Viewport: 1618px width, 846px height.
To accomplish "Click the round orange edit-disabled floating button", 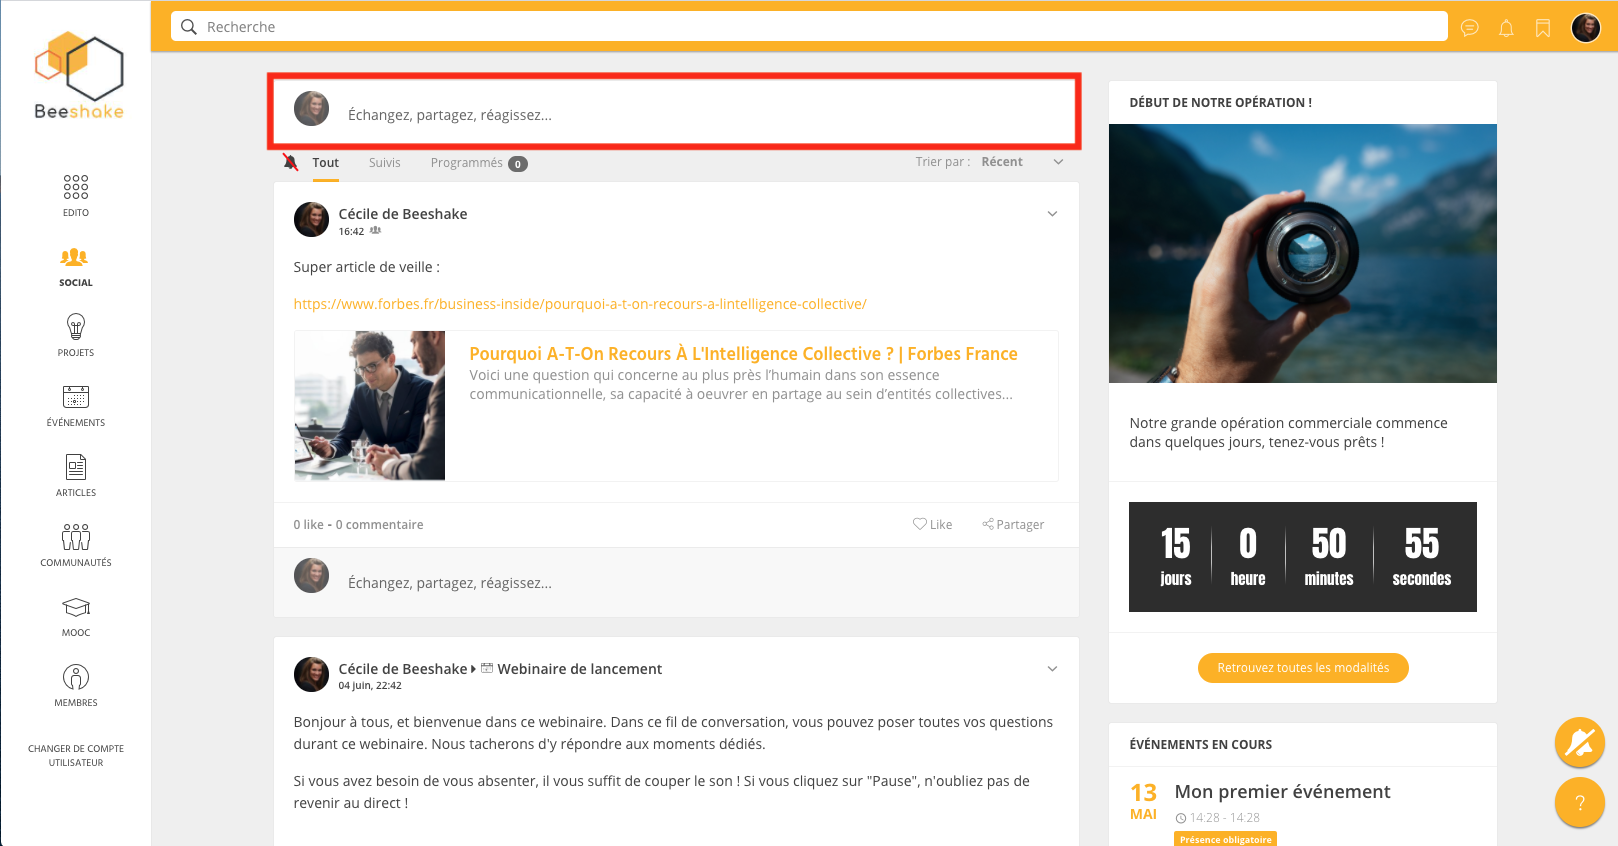I will (x=1580, y=743).
